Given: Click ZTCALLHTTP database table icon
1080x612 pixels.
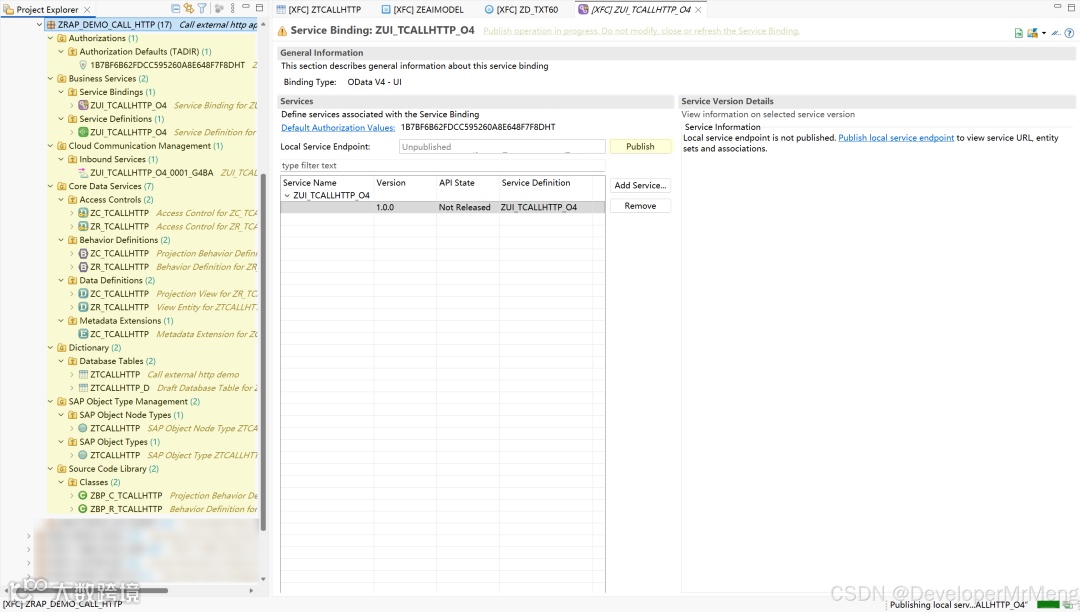Looking at the screenshot, I should coord(83,374).
